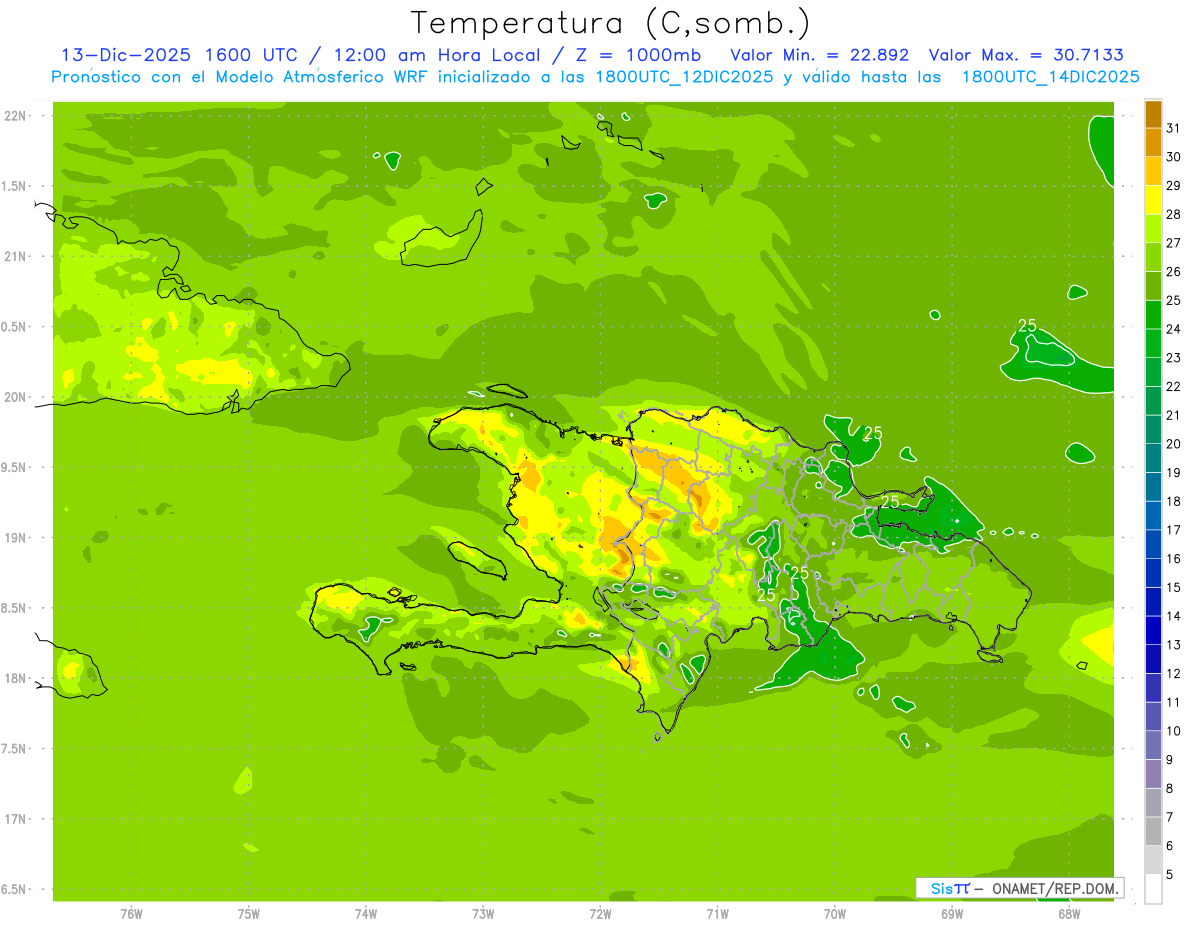This screenshot has height=927, width=1200.
Task: Pick the blue legend swatch between 16 and 17
Action: pyautogui.click(x=1153, y=544)
